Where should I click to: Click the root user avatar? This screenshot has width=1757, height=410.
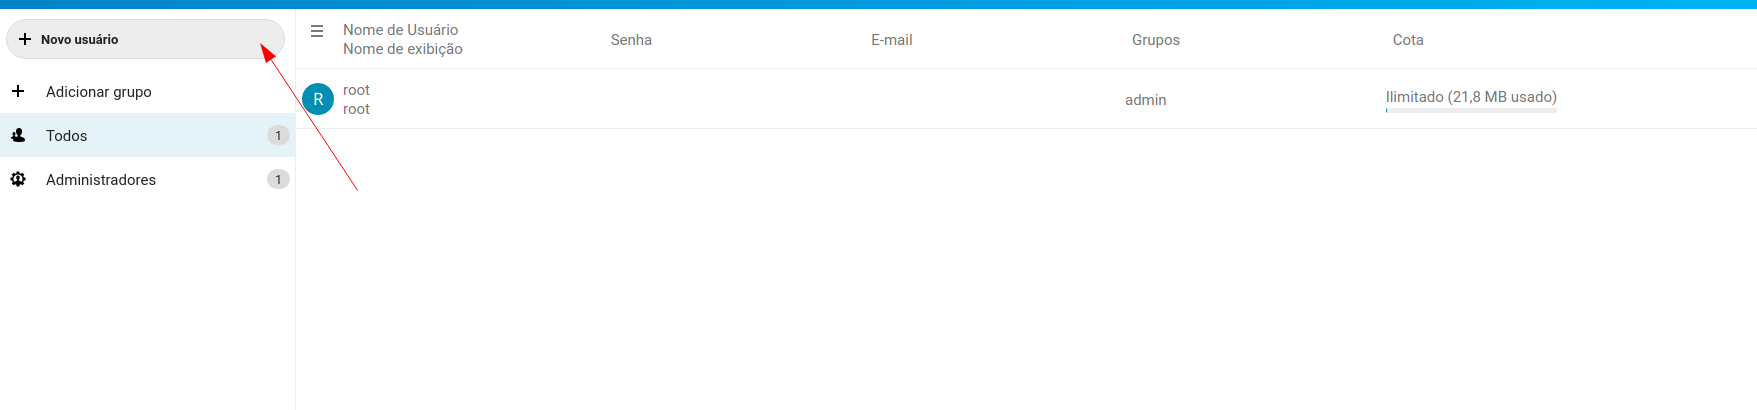(318, 99)
